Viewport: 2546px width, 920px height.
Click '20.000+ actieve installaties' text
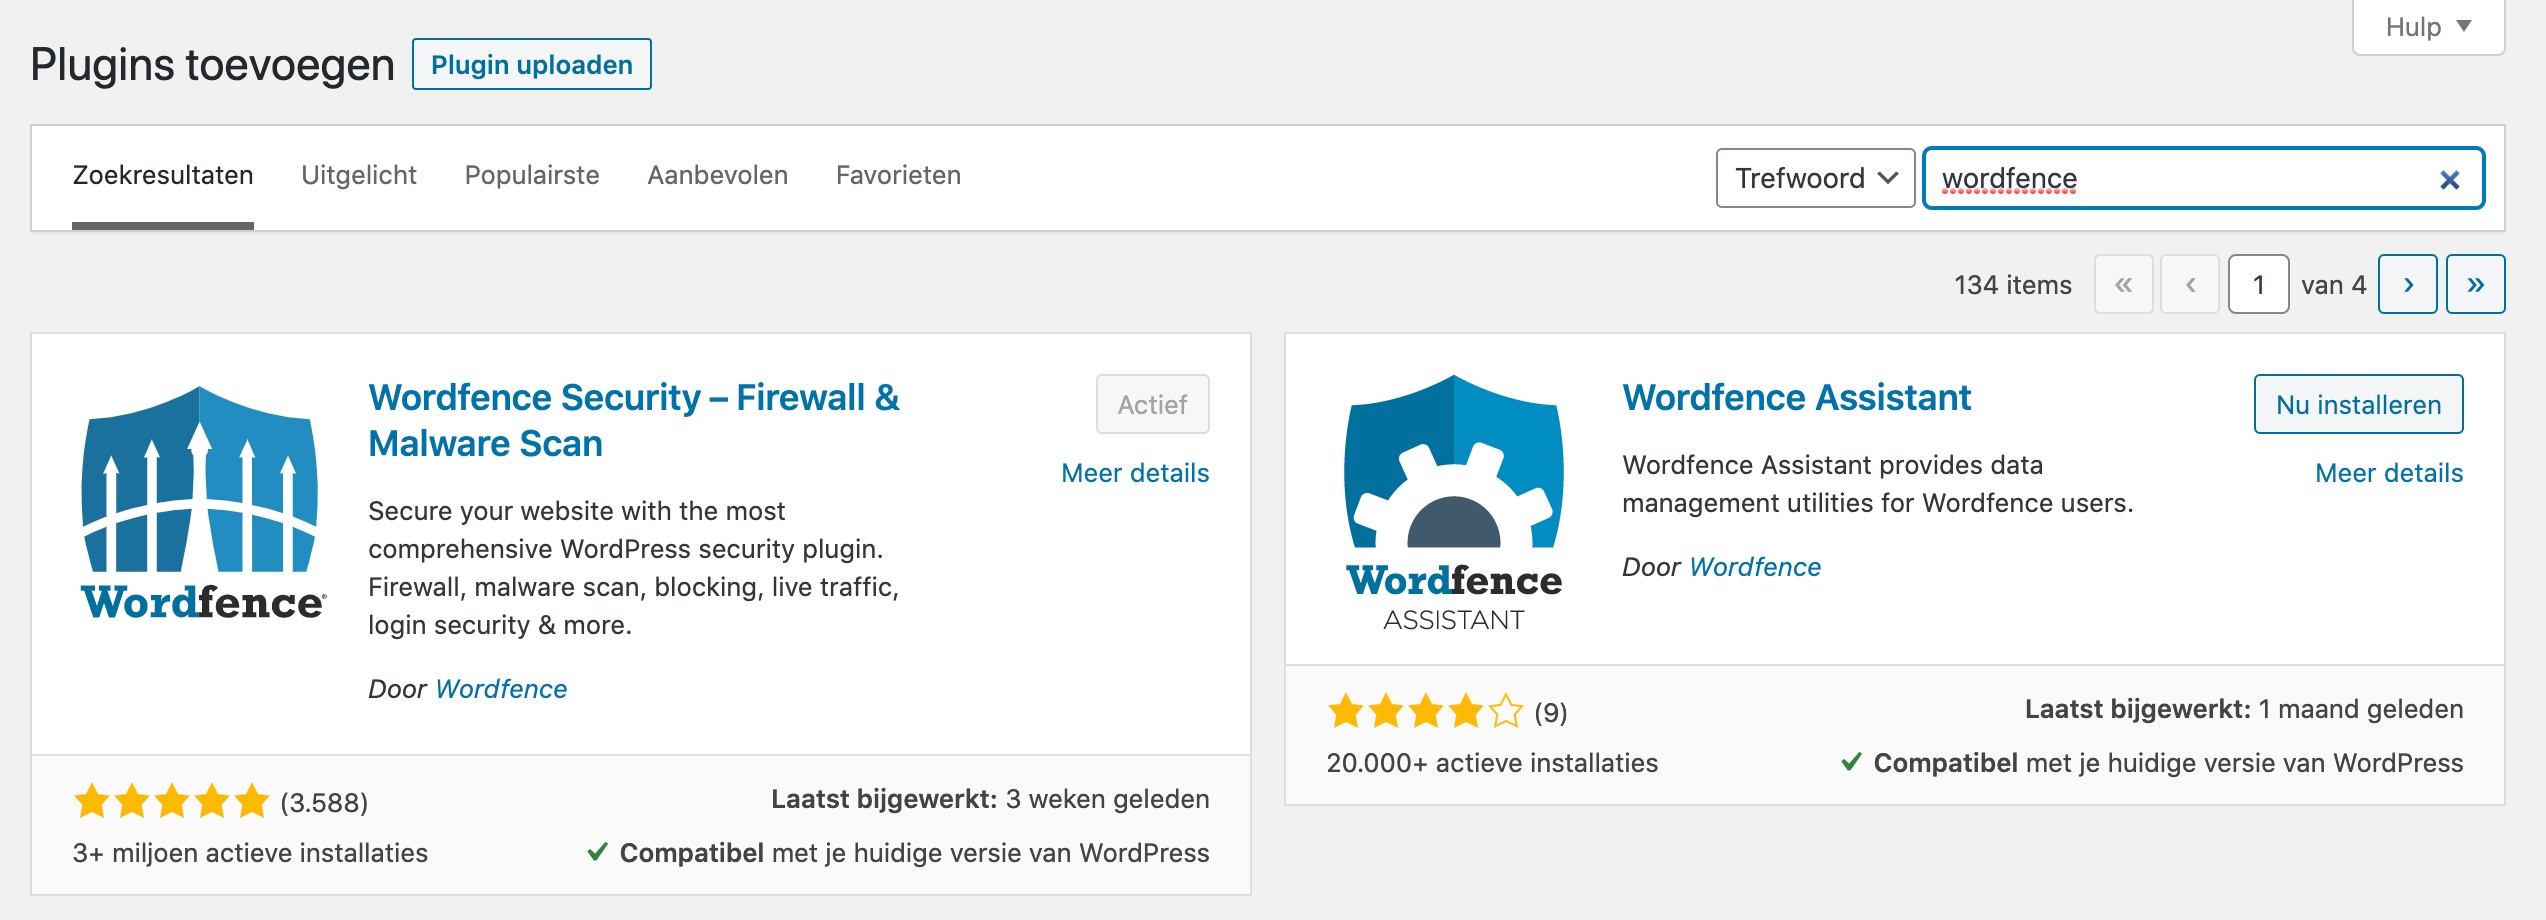point(1492,763)
